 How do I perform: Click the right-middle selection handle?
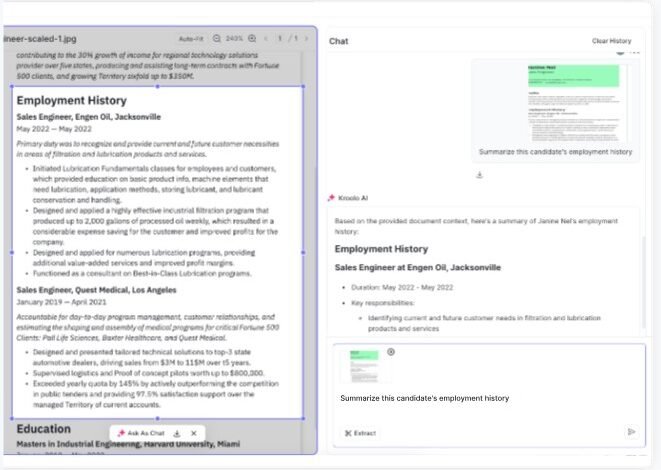tap(303, 252)
